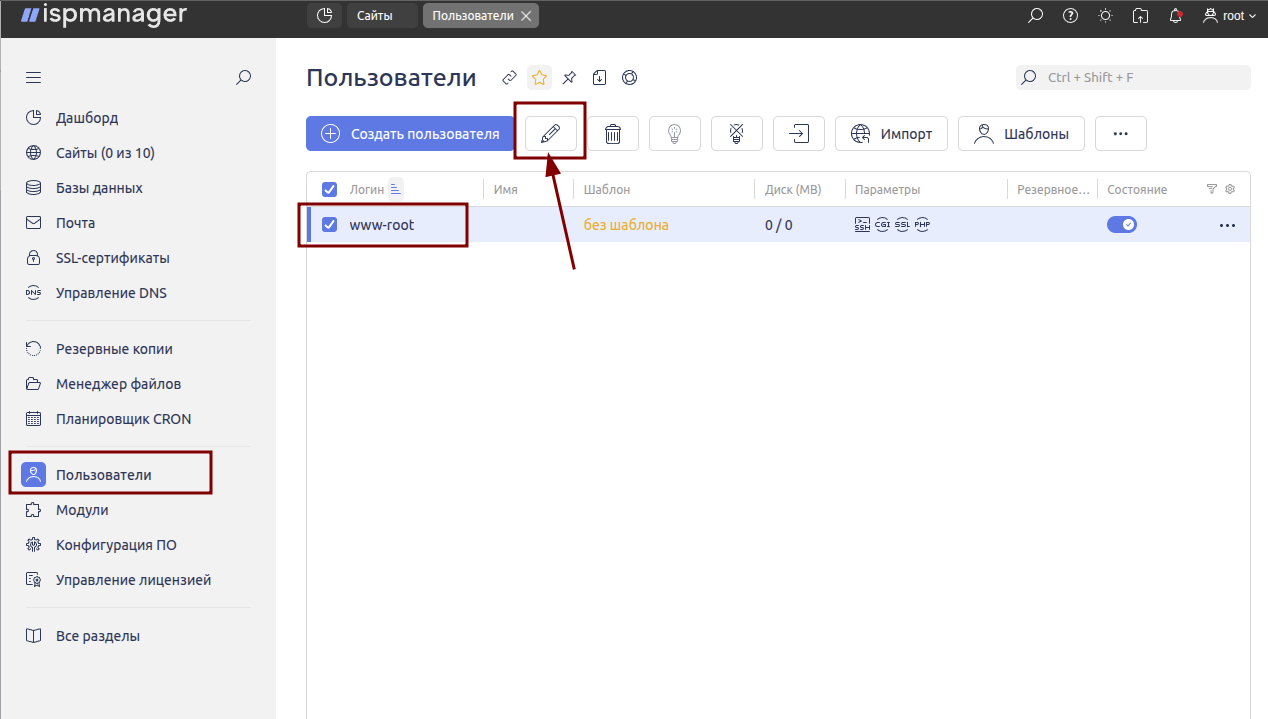
Task: Click the pencil edit user icon
Action: coord(550,134)
